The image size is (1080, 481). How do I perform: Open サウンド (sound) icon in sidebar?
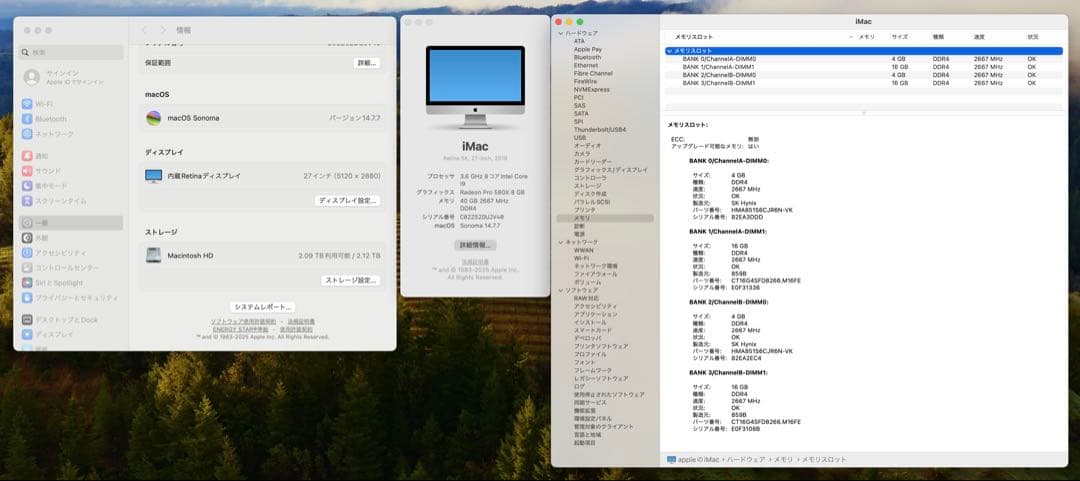coord(27,171)
